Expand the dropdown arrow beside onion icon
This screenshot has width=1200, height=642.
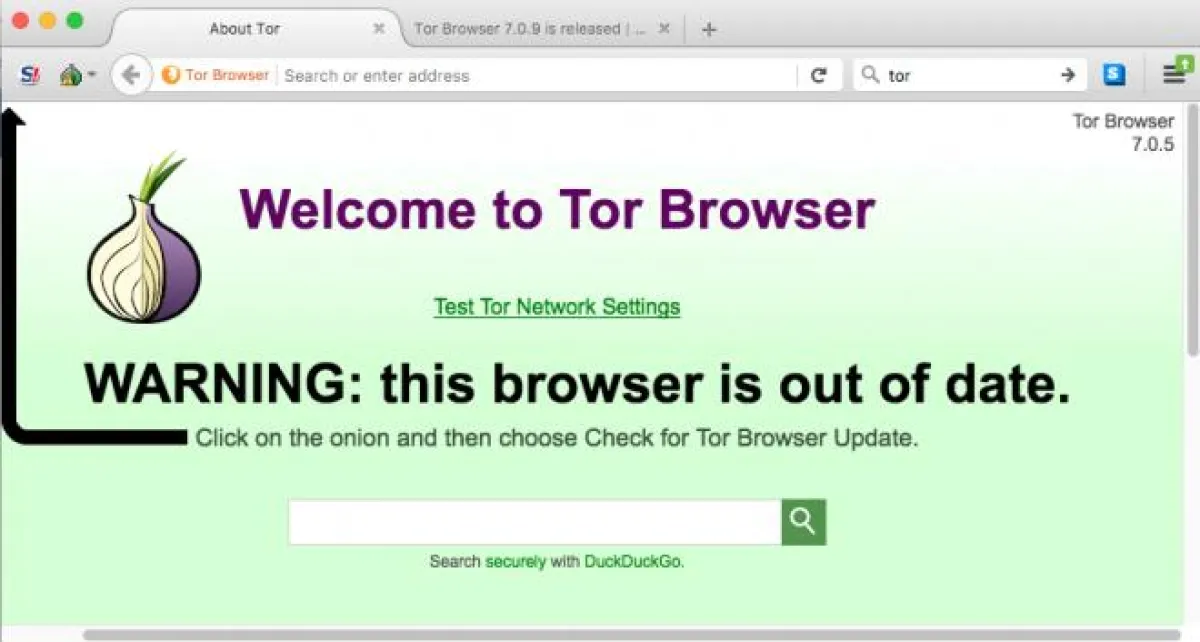point(91,75)
